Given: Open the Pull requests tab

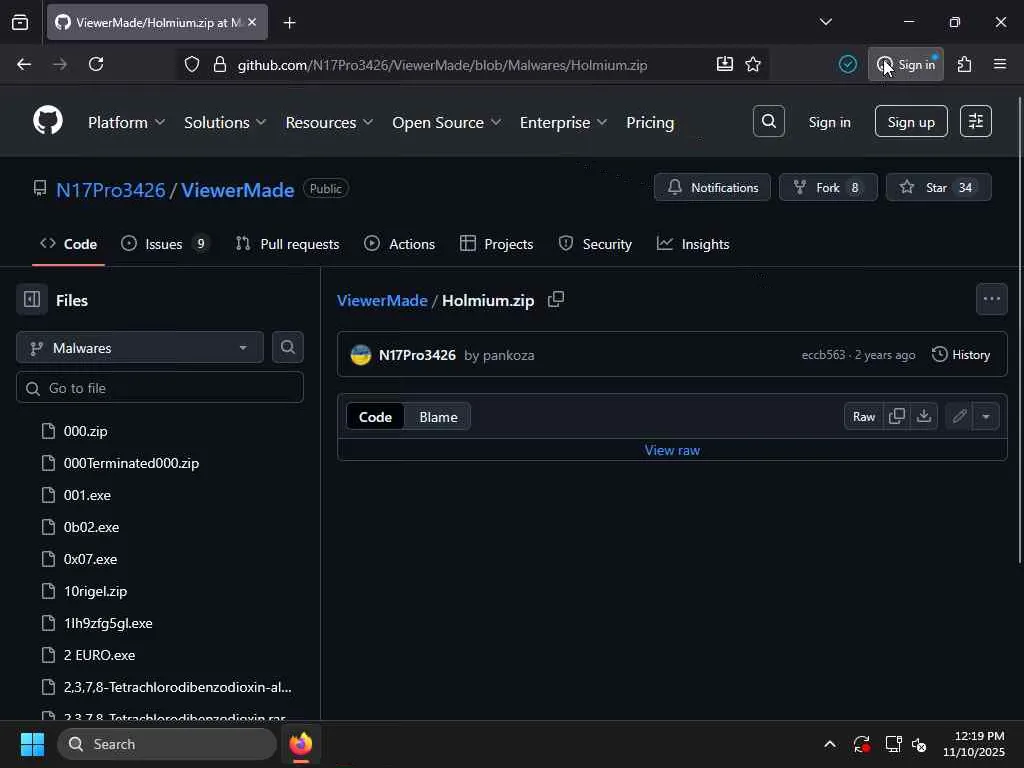Looking at the screenshot, I should point(287,244).
